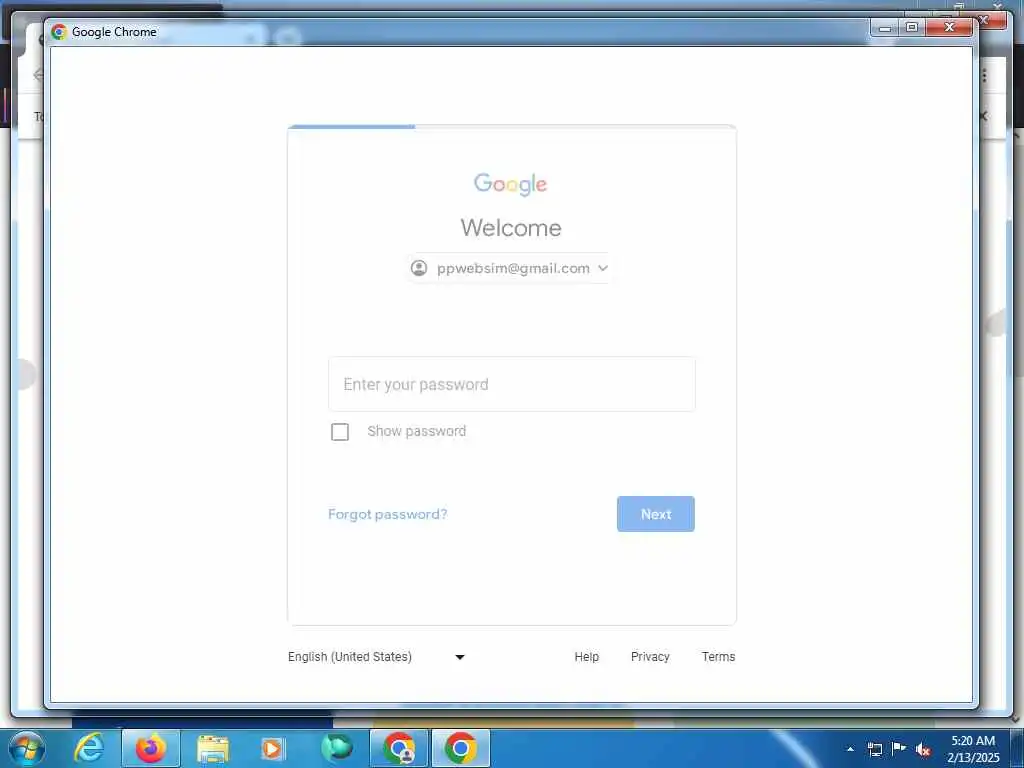
Task: Open the English (United States) language dropdown
Action: coord(376,656)
